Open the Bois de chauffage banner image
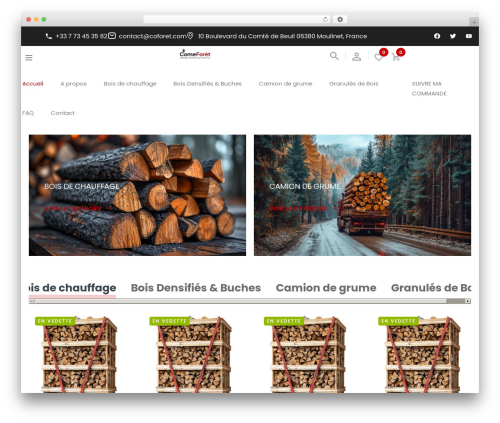Viewport: 500px width, 423px height. pyautogui.click(x=137, y=195)
